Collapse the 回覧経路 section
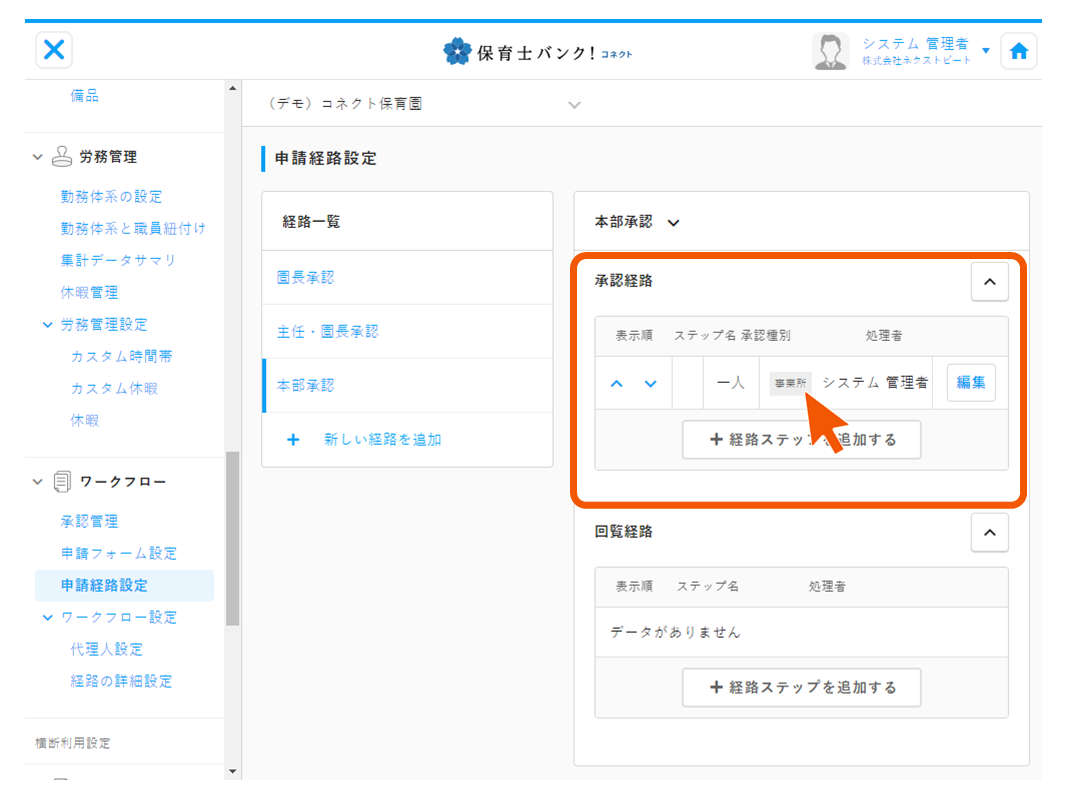 pos(989,533)
